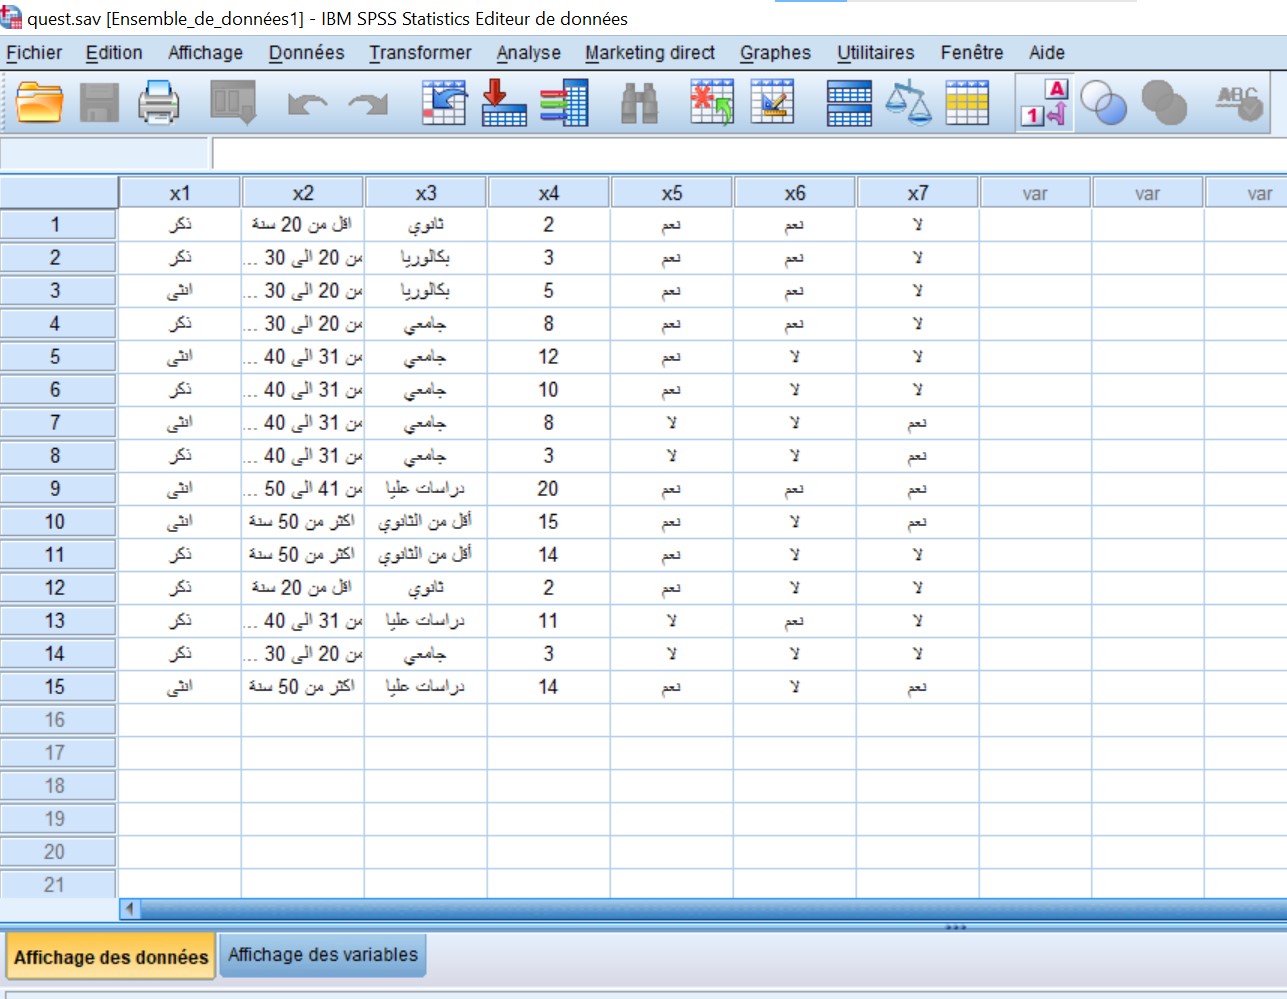Screen dimensions: 1287x999
Task: Open the Affichage menu
Action: point(205,53)
